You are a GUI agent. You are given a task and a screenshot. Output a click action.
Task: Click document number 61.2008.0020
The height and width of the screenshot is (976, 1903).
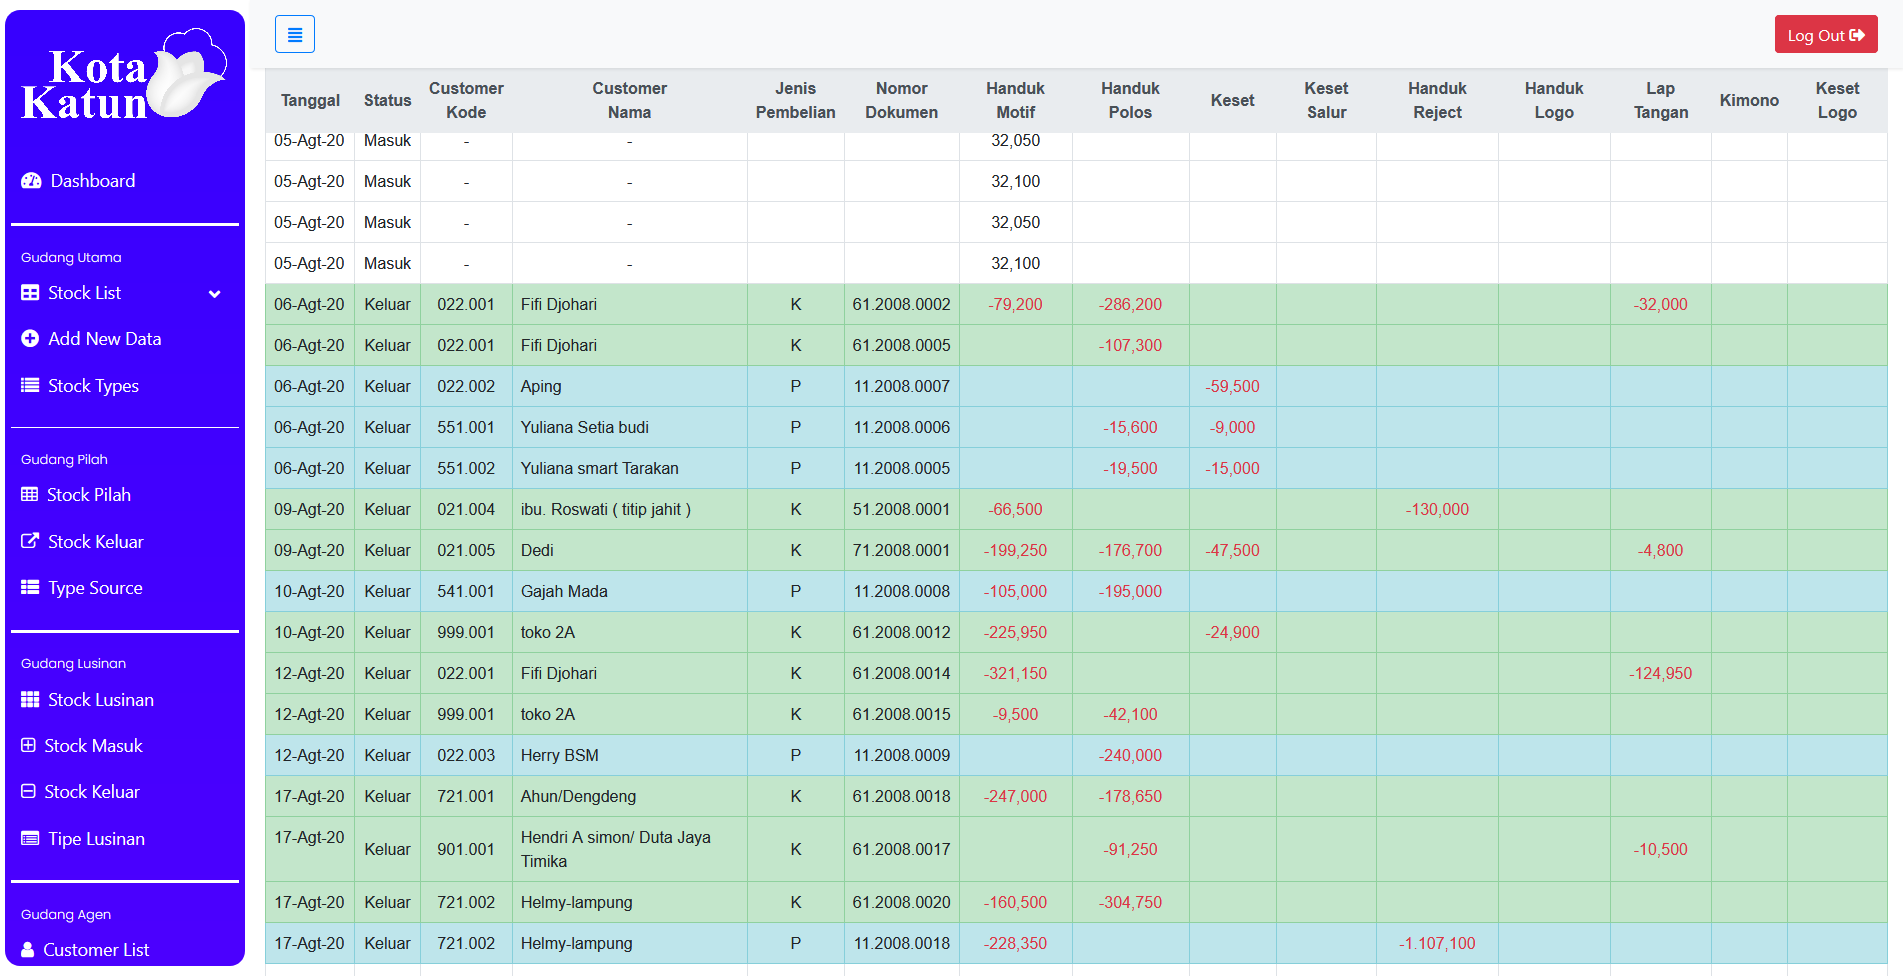901,902
